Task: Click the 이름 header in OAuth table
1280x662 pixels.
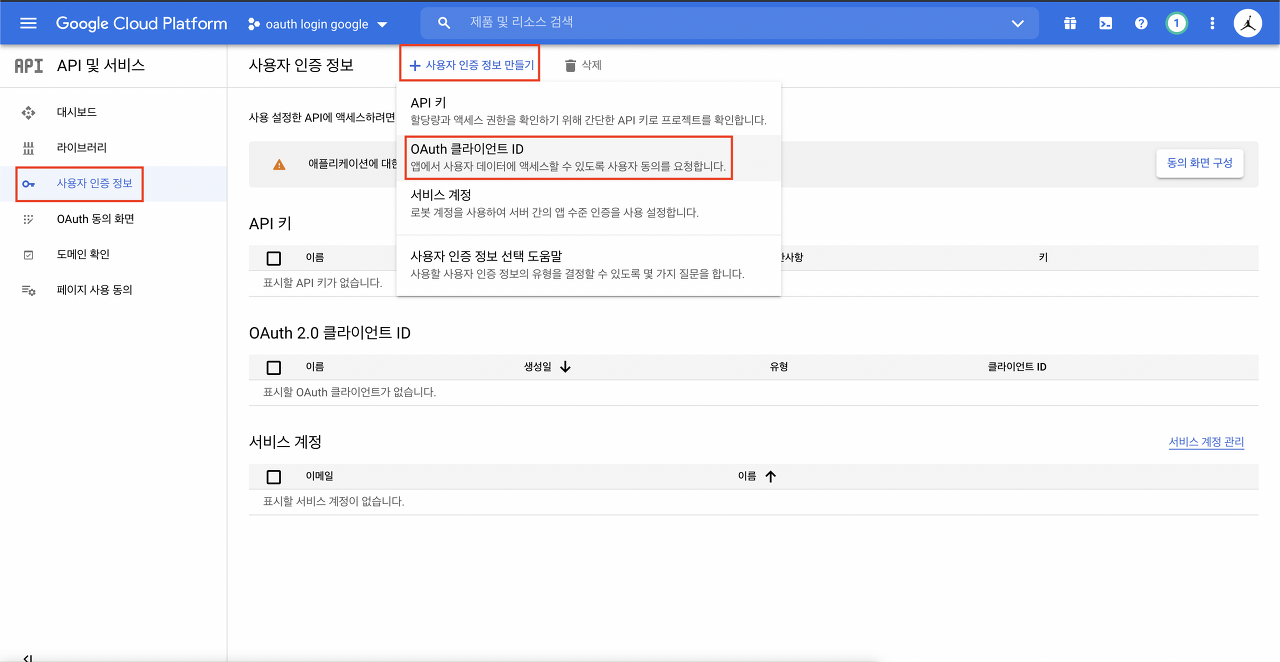Action: tap(315, 367)
